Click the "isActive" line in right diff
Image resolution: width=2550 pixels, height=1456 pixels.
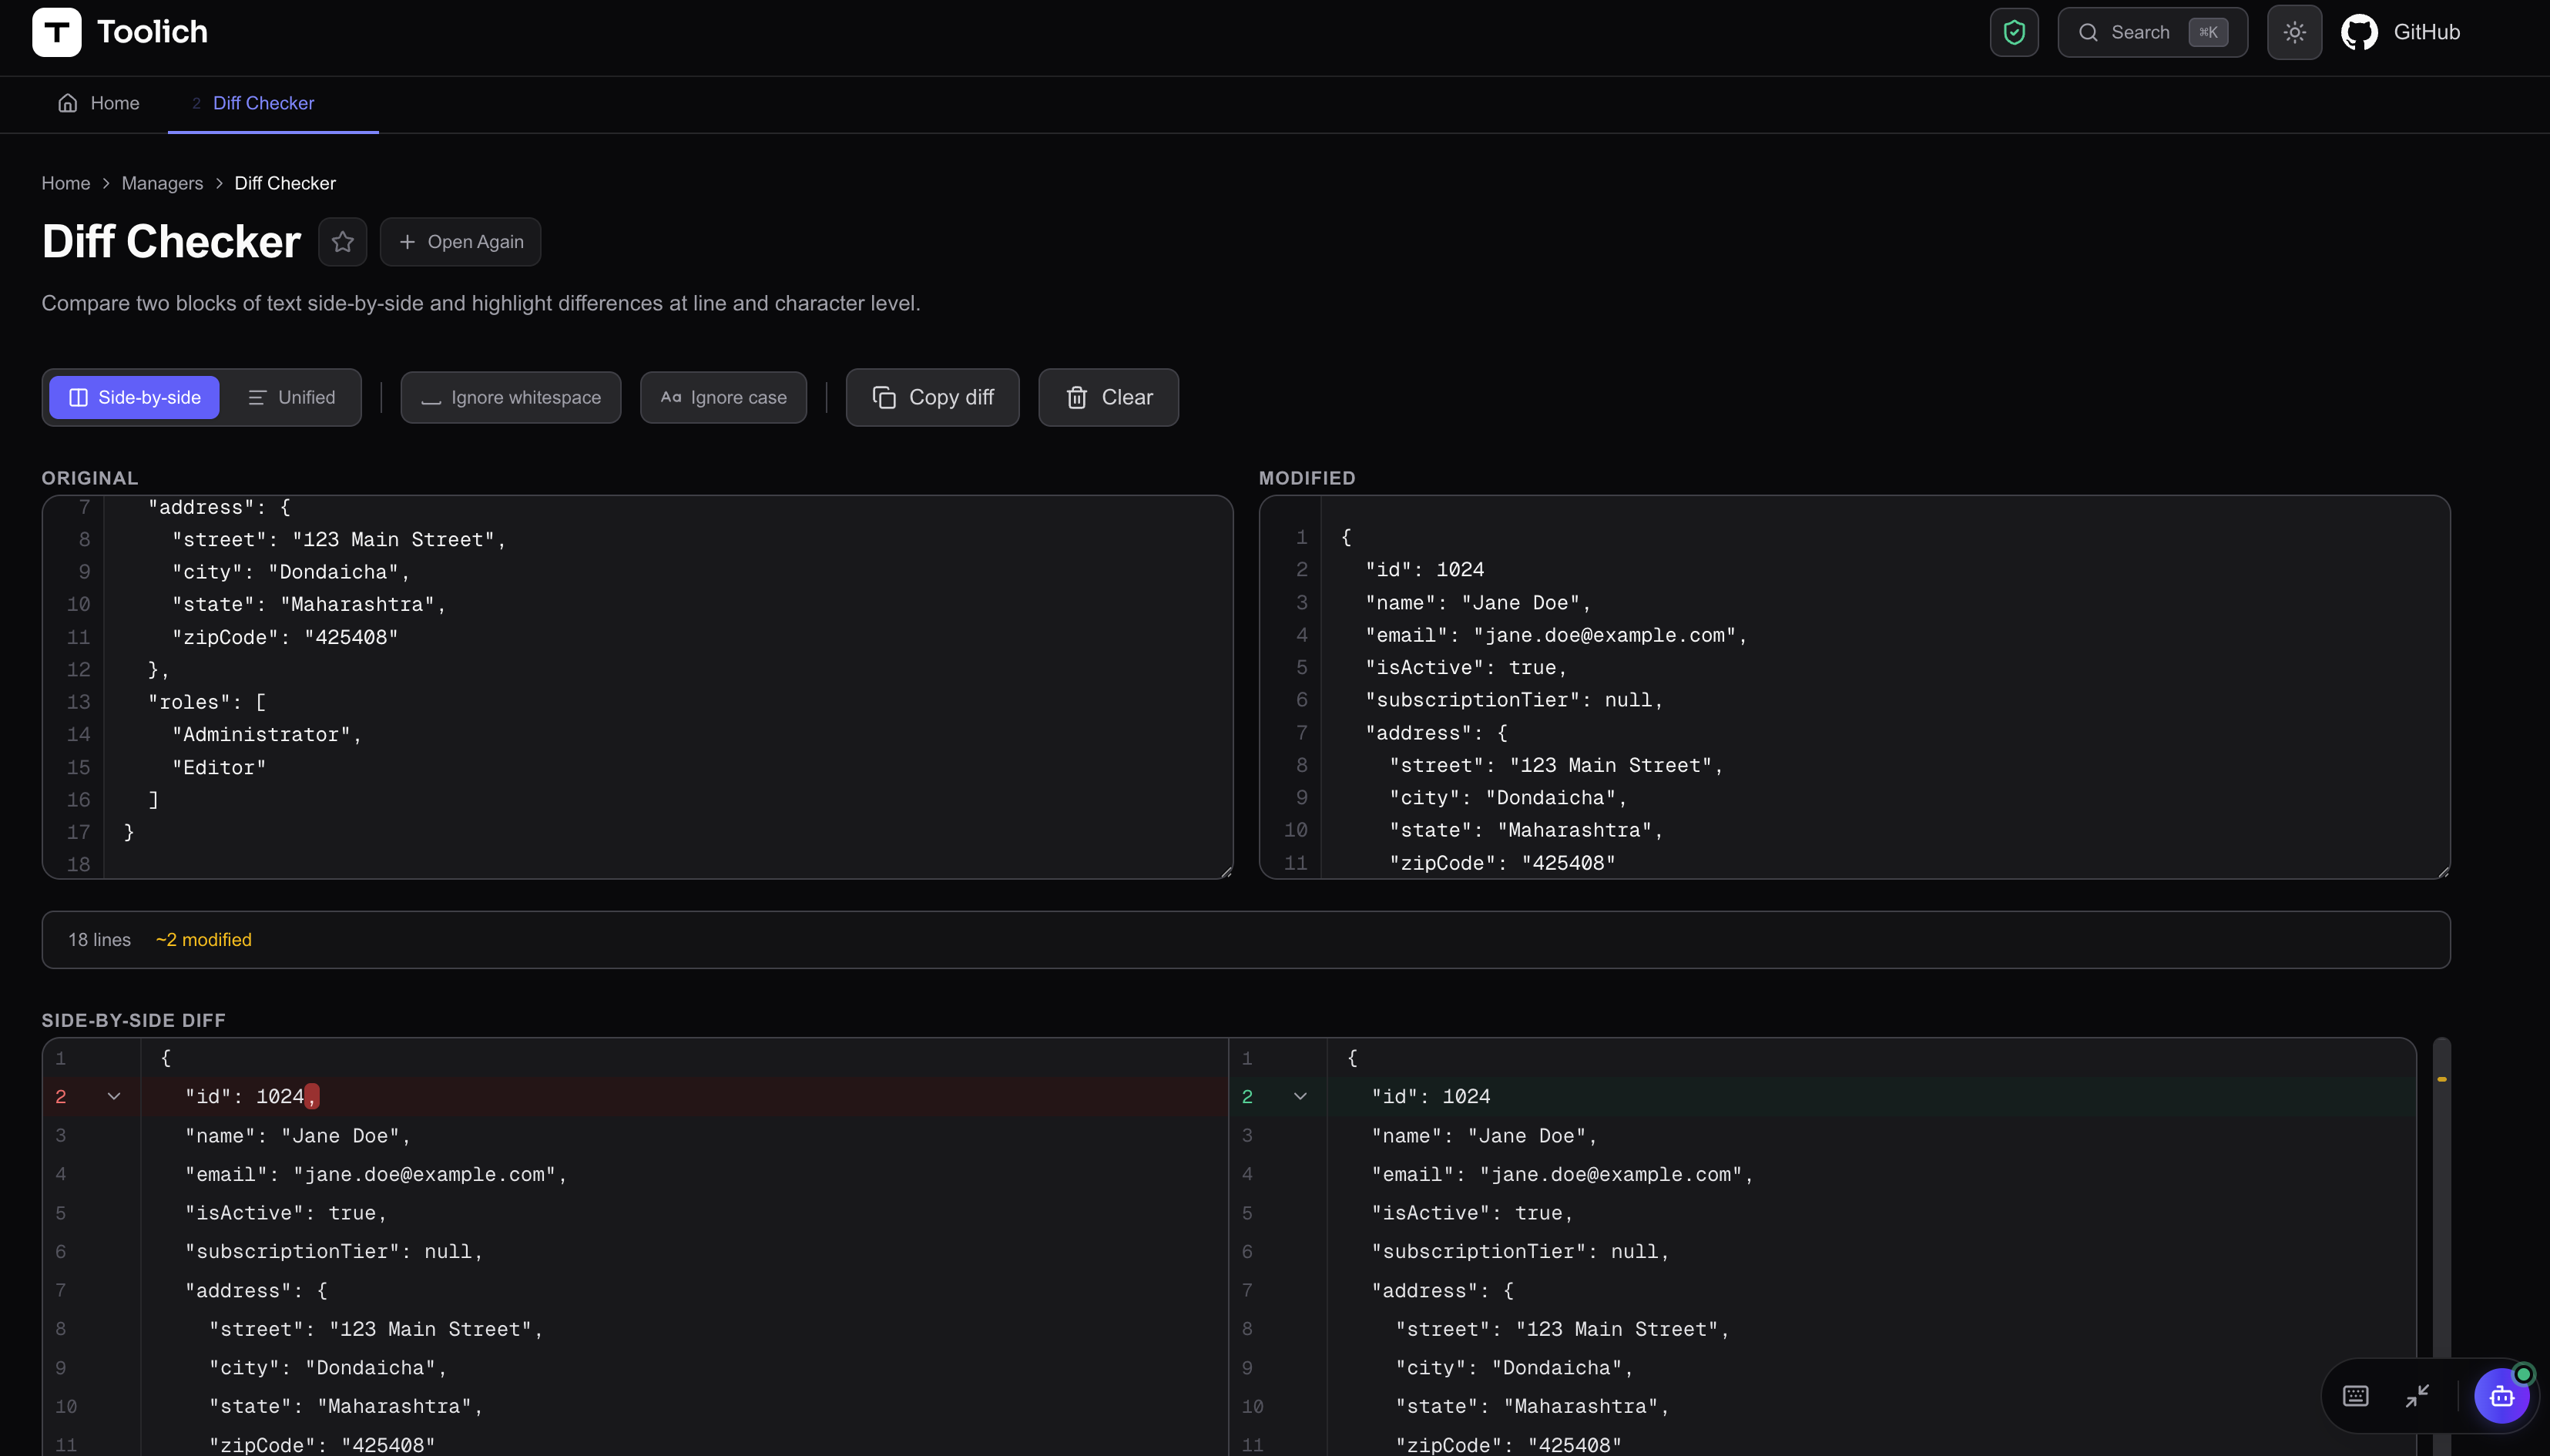click(x=1472, y=1212)
